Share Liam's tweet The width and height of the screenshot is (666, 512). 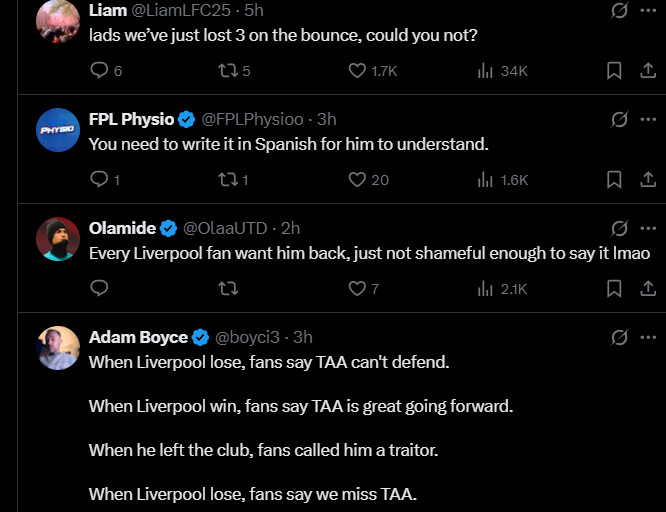(646, 71)
